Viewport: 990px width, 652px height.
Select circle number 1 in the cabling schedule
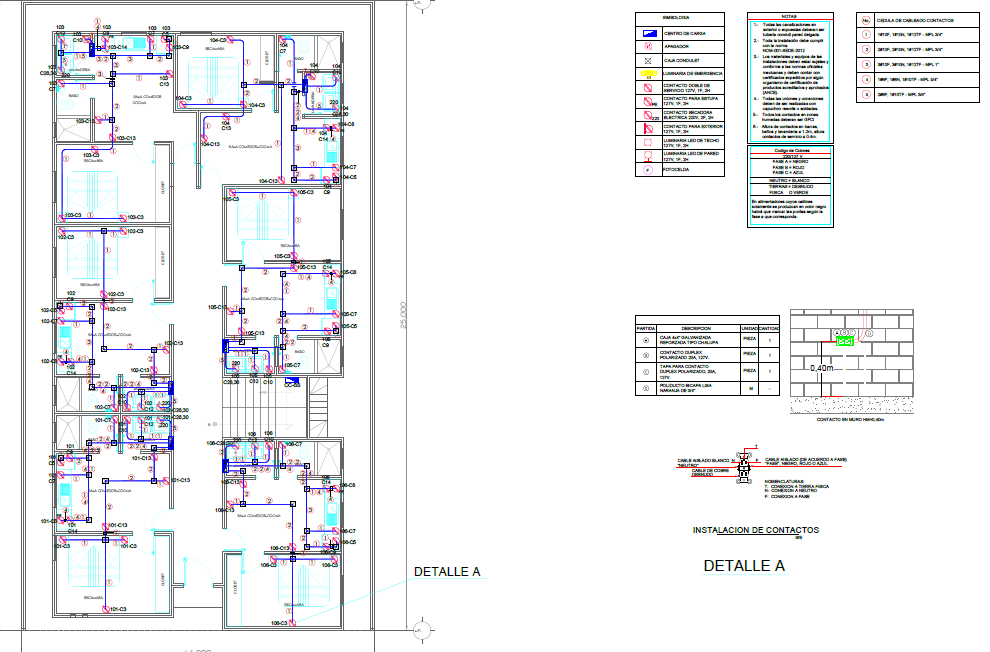(866, 34)
